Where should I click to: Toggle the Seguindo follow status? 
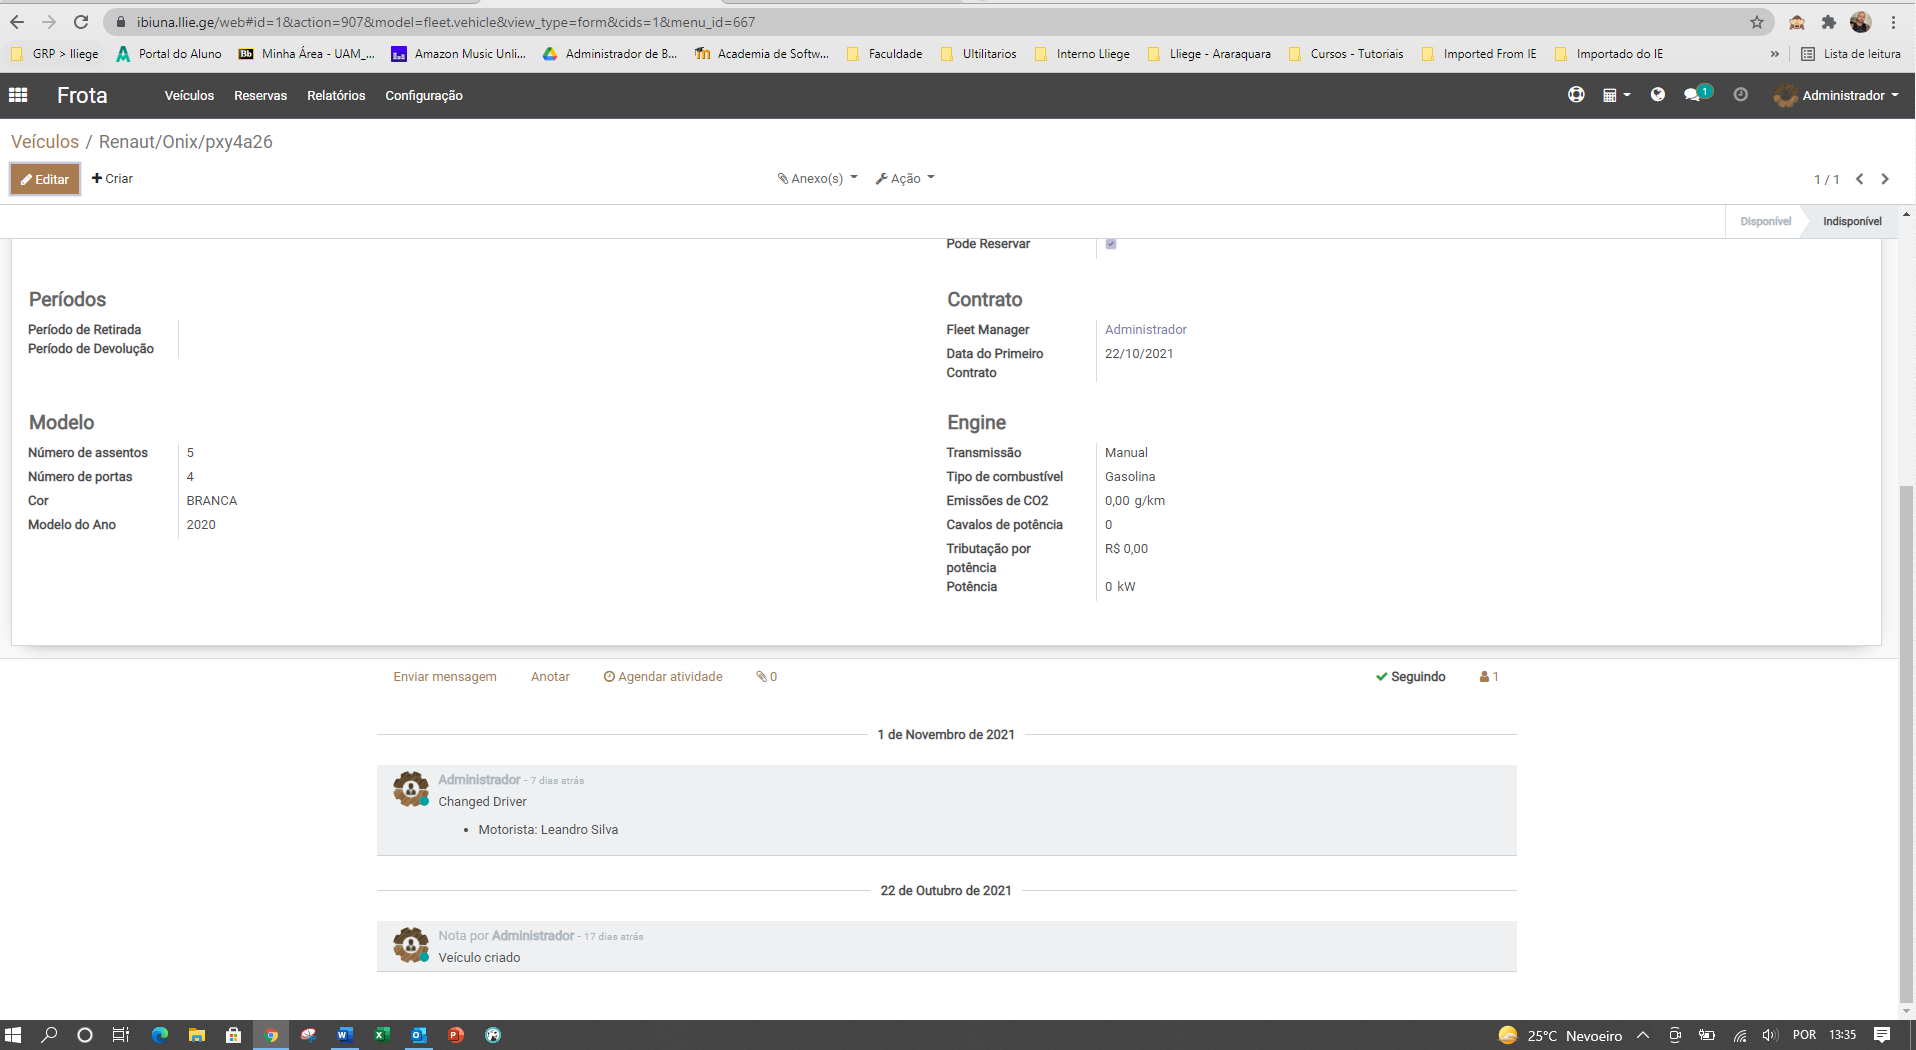pos(1410,677)
